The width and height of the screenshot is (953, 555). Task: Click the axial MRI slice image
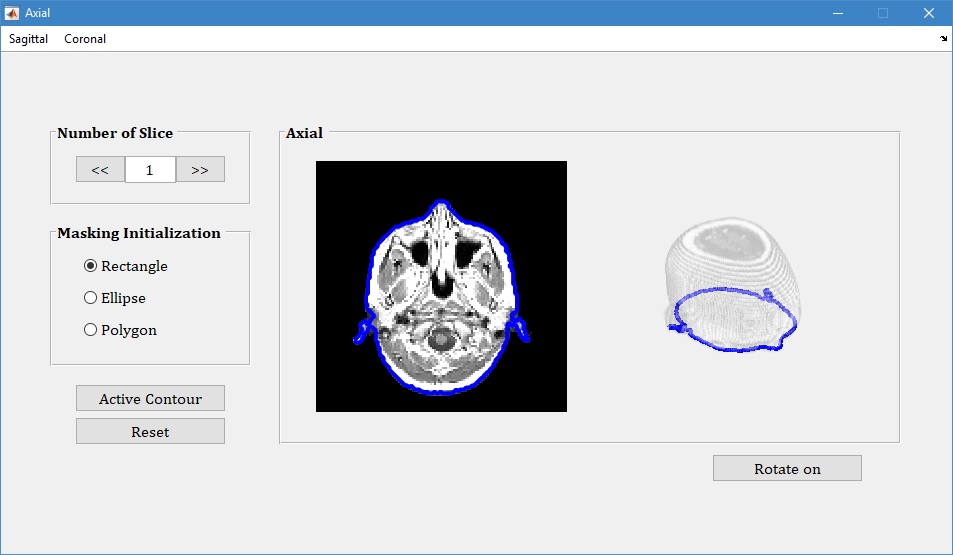pyautogui.click(x=441, y=286)
